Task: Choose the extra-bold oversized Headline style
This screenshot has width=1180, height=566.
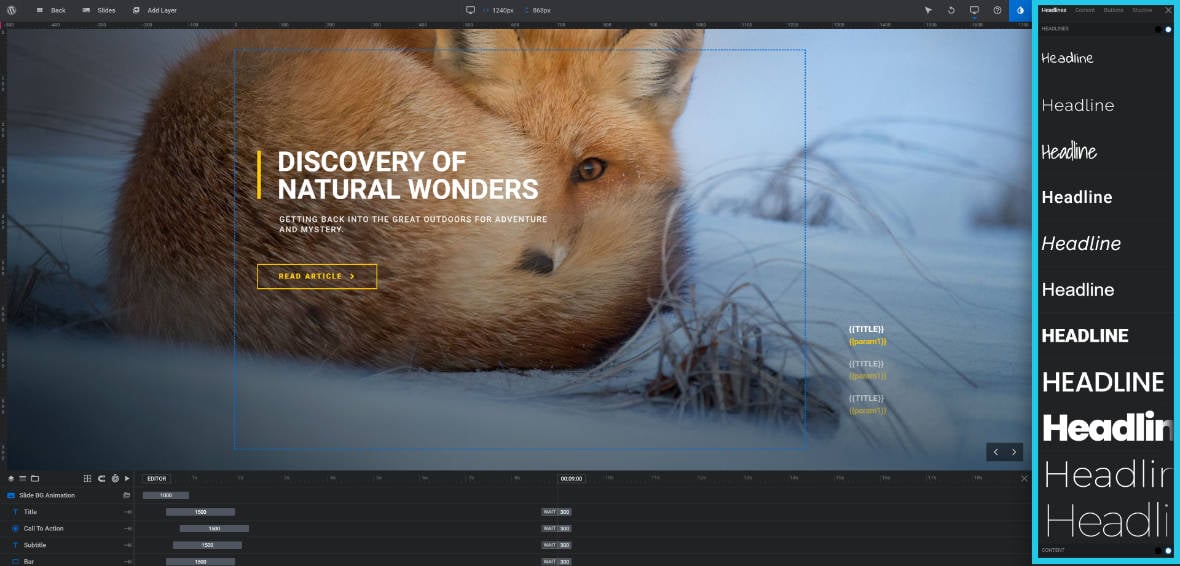Action: click(x=1107, y=427)
